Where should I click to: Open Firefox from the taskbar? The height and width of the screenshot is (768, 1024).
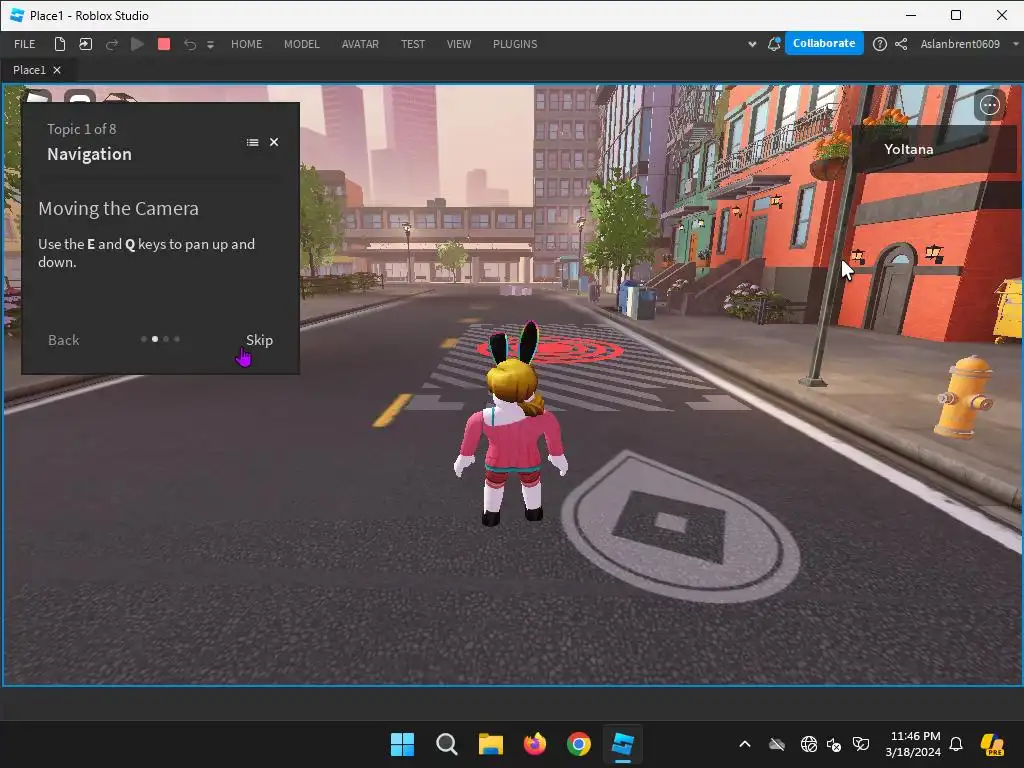pos(535,744)
